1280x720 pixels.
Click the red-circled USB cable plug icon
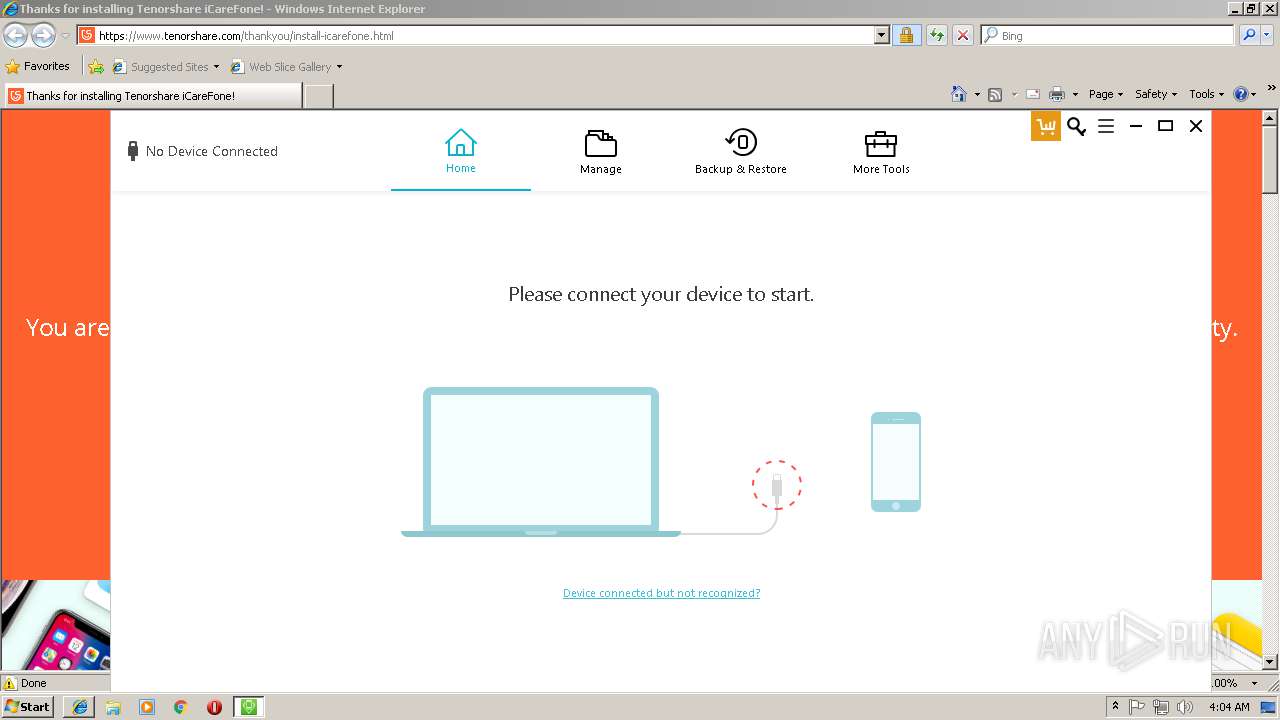777,485
